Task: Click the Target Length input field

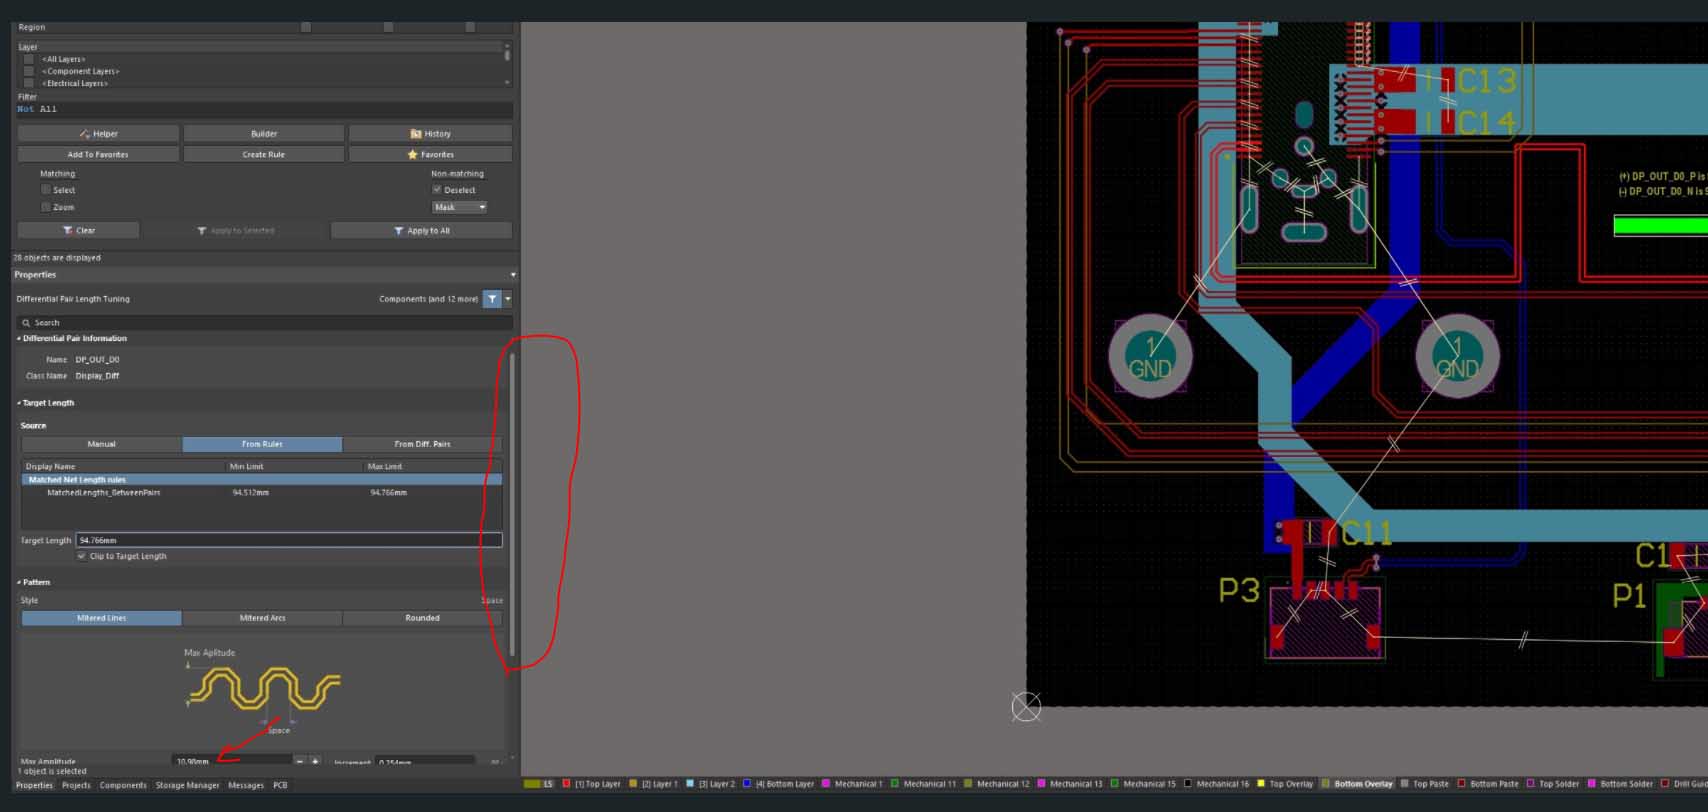Action: coord(288,540)
